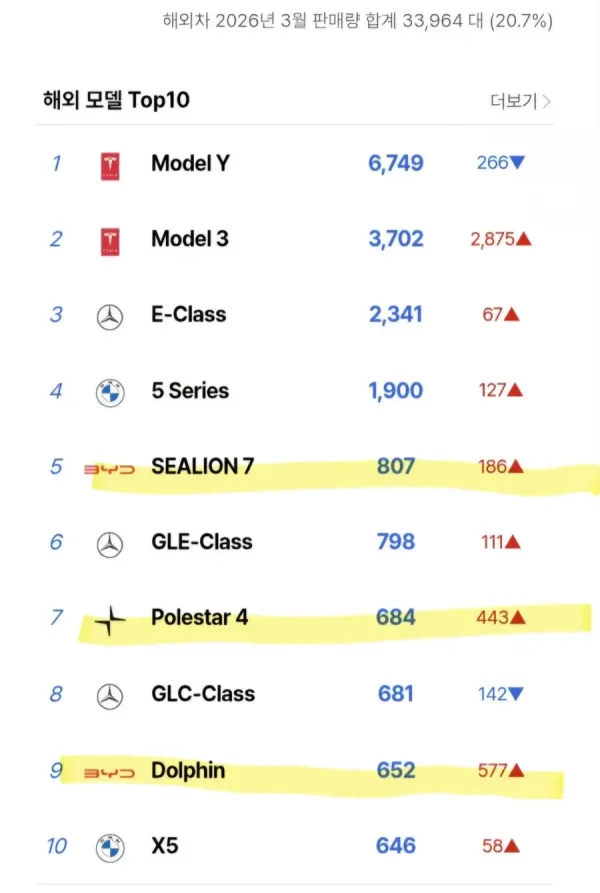Click the GLC-Class 142 down indicator

500,694
